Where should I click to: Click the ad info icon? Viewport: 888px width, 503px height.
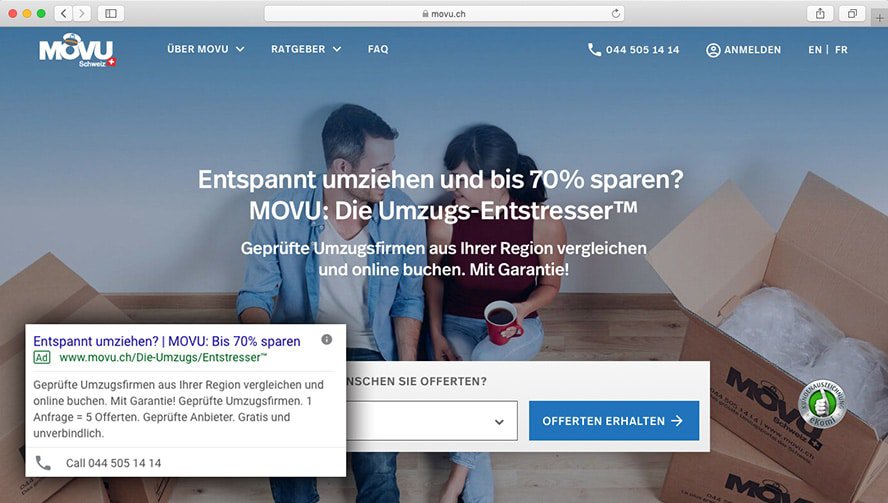click(327, 339)
